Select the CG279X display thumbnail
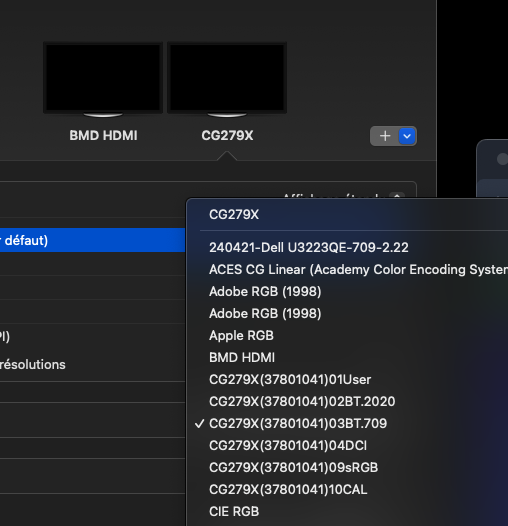 pyautogui.click(x=227, y=79)
